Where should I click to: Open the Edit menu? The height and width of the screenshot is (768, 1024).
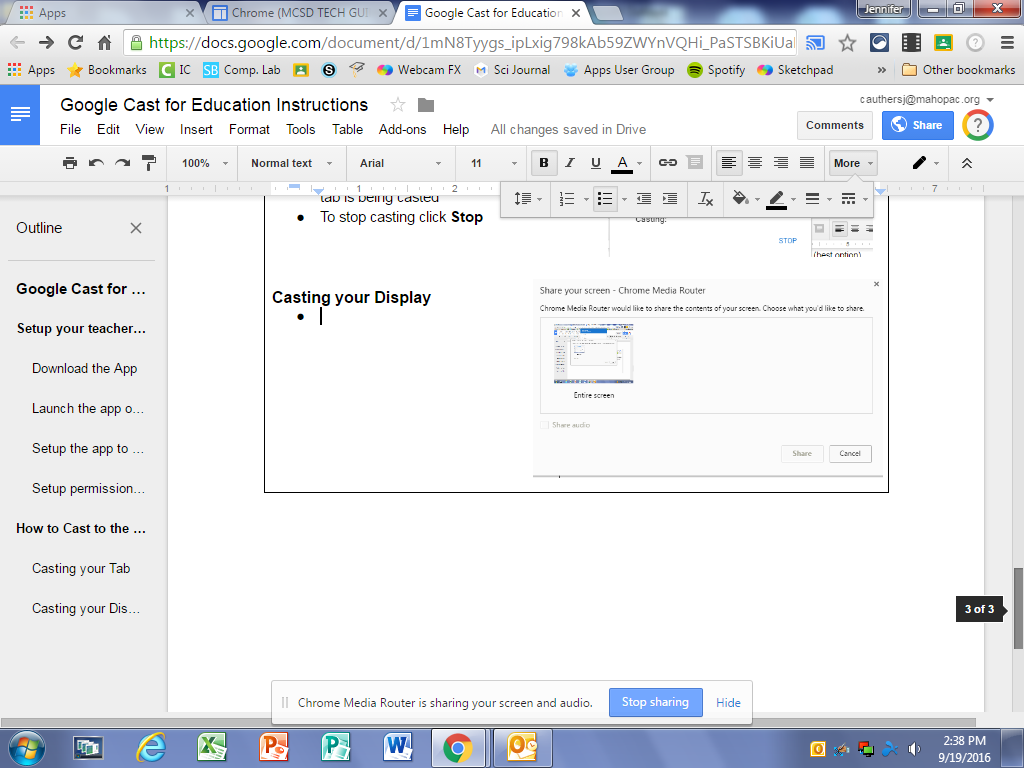pyautogui.click(x=108, y=129)
